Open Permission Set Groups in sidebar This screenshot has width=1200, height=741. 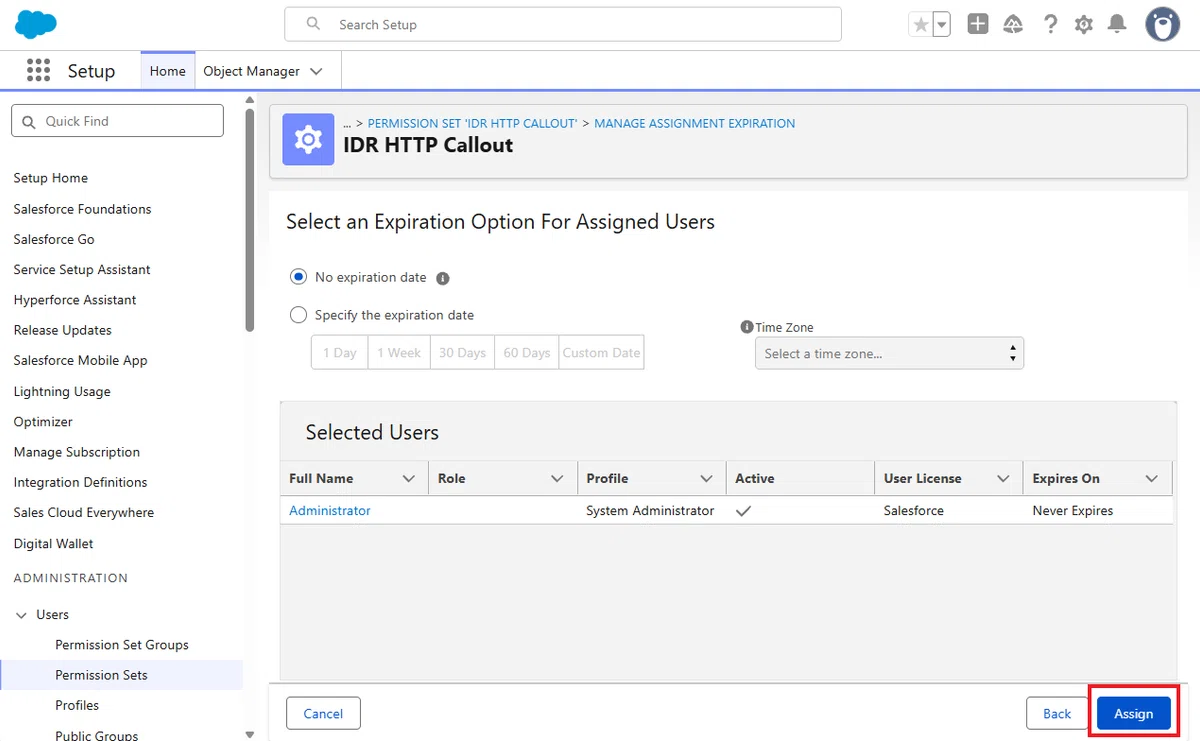[x=122, y=645]
